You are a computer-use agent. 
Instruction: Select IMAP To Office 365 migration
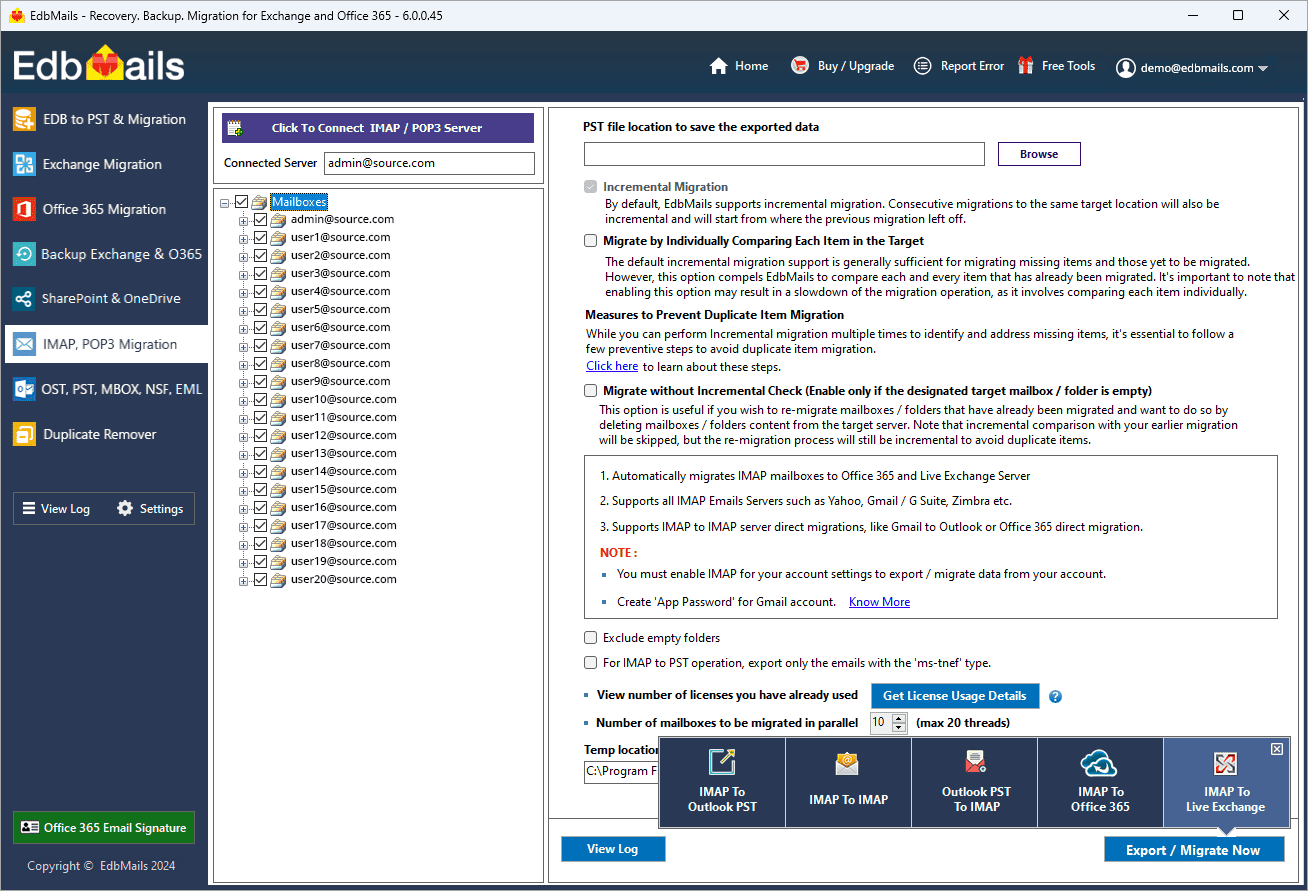[x=1100, y=783]
